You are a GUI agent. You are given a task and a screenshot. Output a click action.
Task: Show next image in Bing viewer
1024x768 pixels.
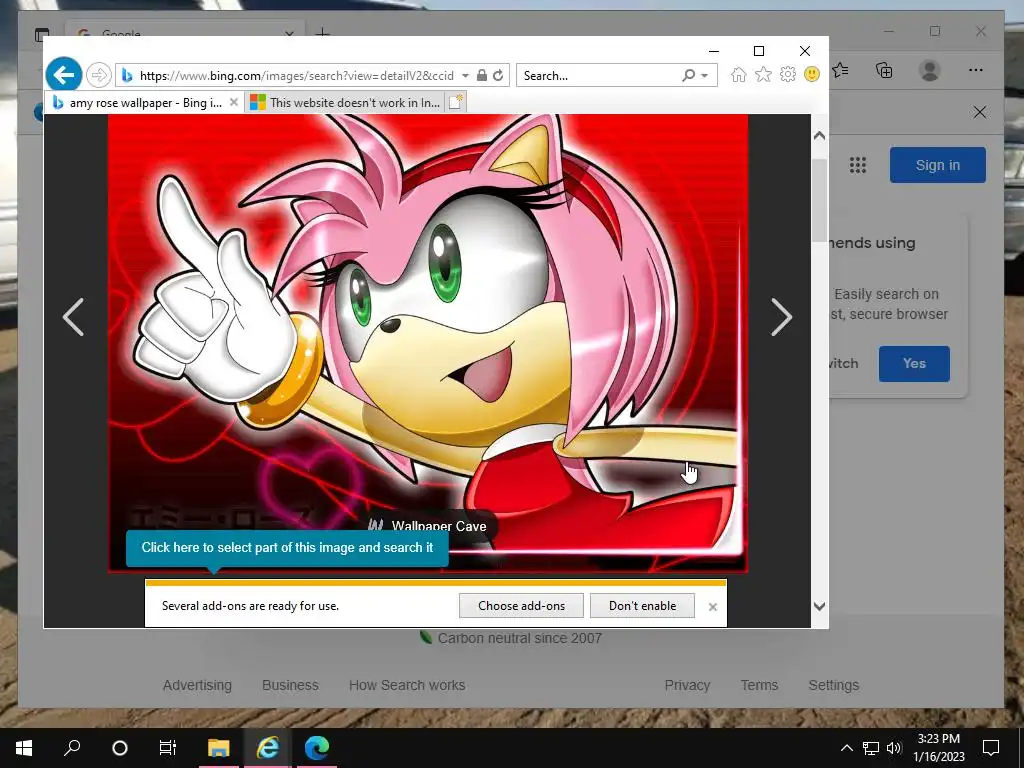781,317
